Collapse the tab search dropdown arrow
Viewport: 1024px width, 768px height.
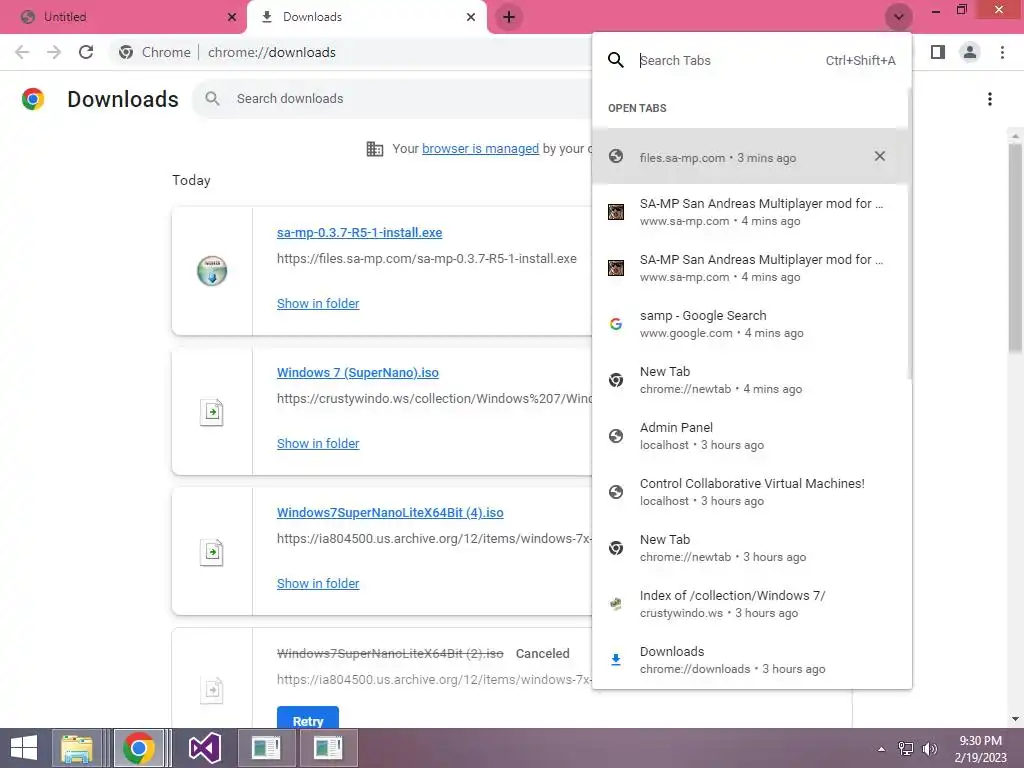click(x=899, y=17)
